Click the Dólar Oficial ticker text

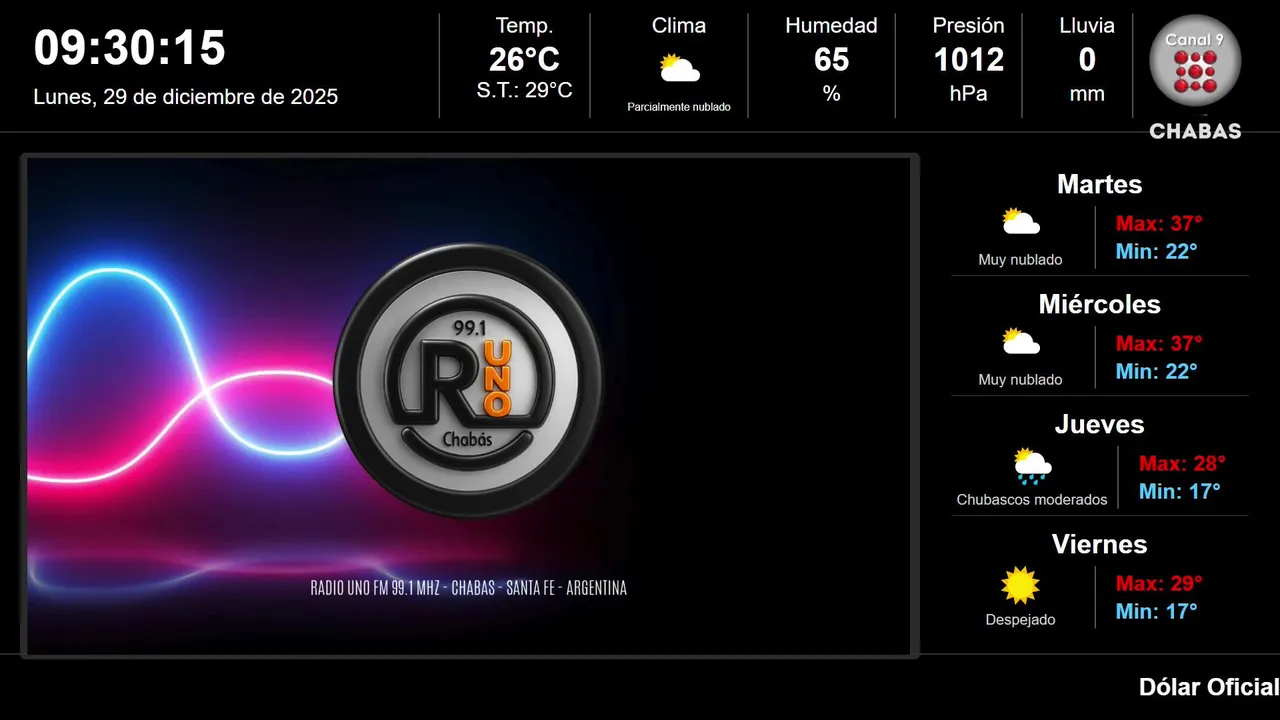click(x=1209, y=687)
